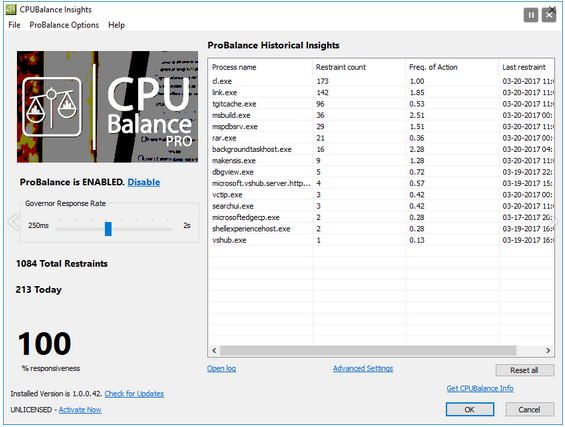Click the 250ms slider minimum label
565x427 pixels.
pyautogui.click(x=38, y=226)
